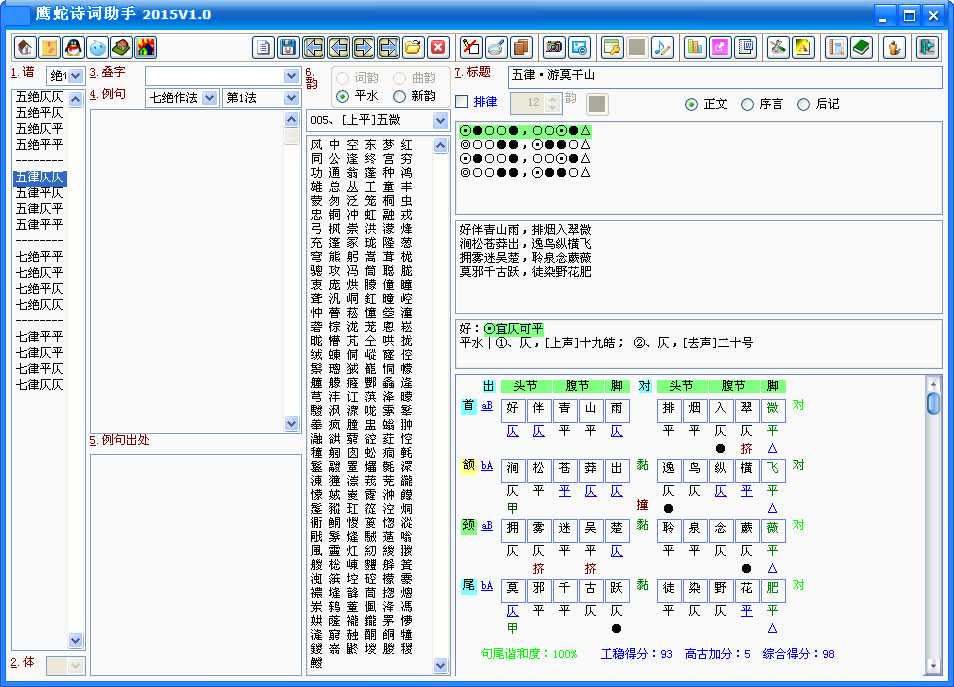Viewport: 954px width, 687px height.
Task: Take a snapshot with camera icon
Action: 554,47
